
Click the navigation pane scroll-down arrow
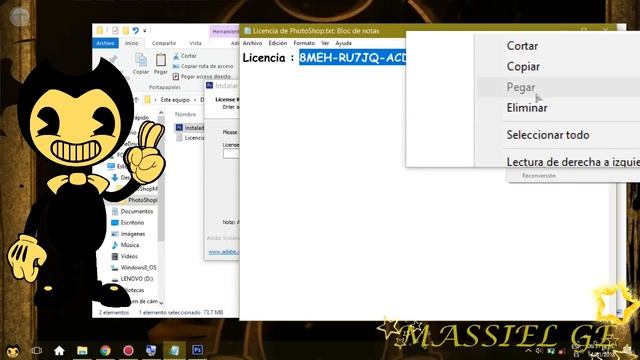coord(161,302)
